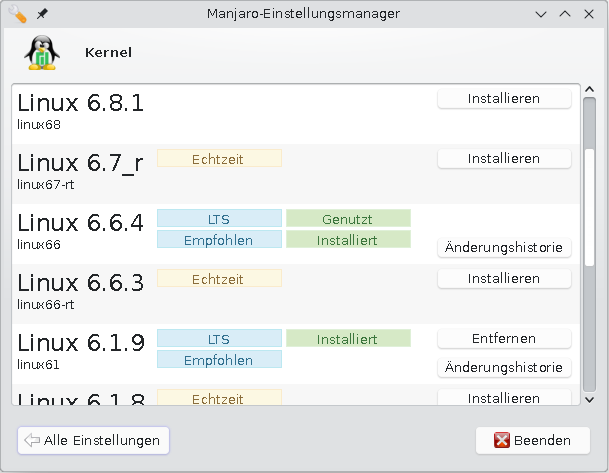Minimize window using the up chevron icon
609x473 pixels.
[x=565, y=14]
